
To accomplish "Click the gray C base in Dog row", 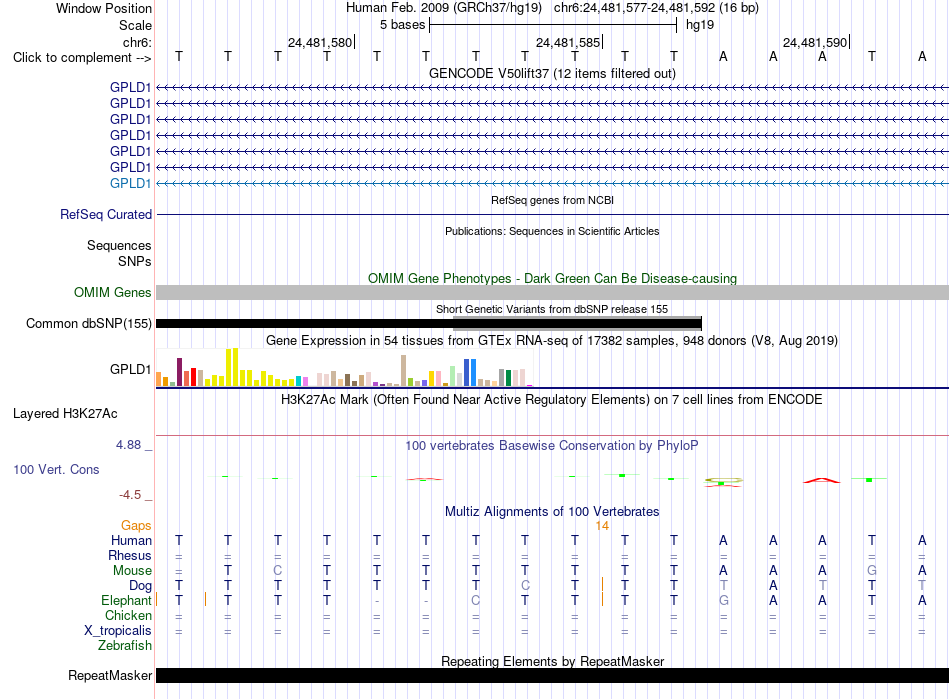I will pos(525,585).
